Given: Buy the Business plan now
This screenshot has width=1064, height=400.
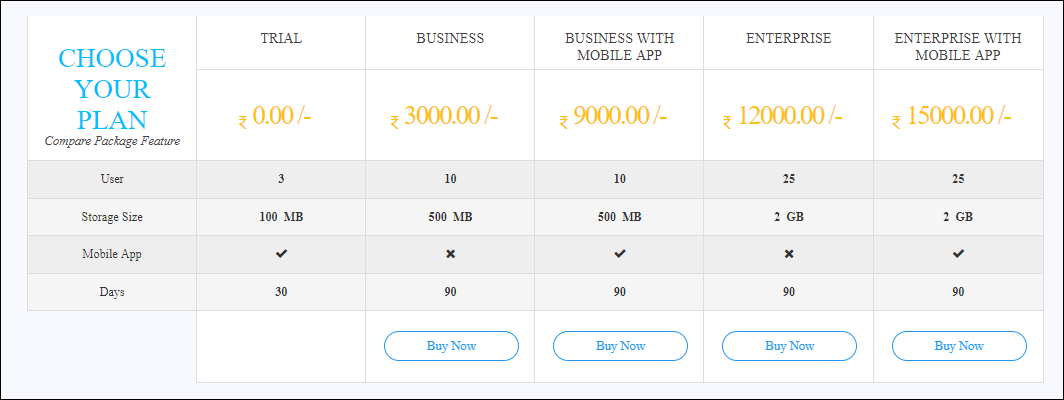Looking at the screenshot, I should point(451,346).
